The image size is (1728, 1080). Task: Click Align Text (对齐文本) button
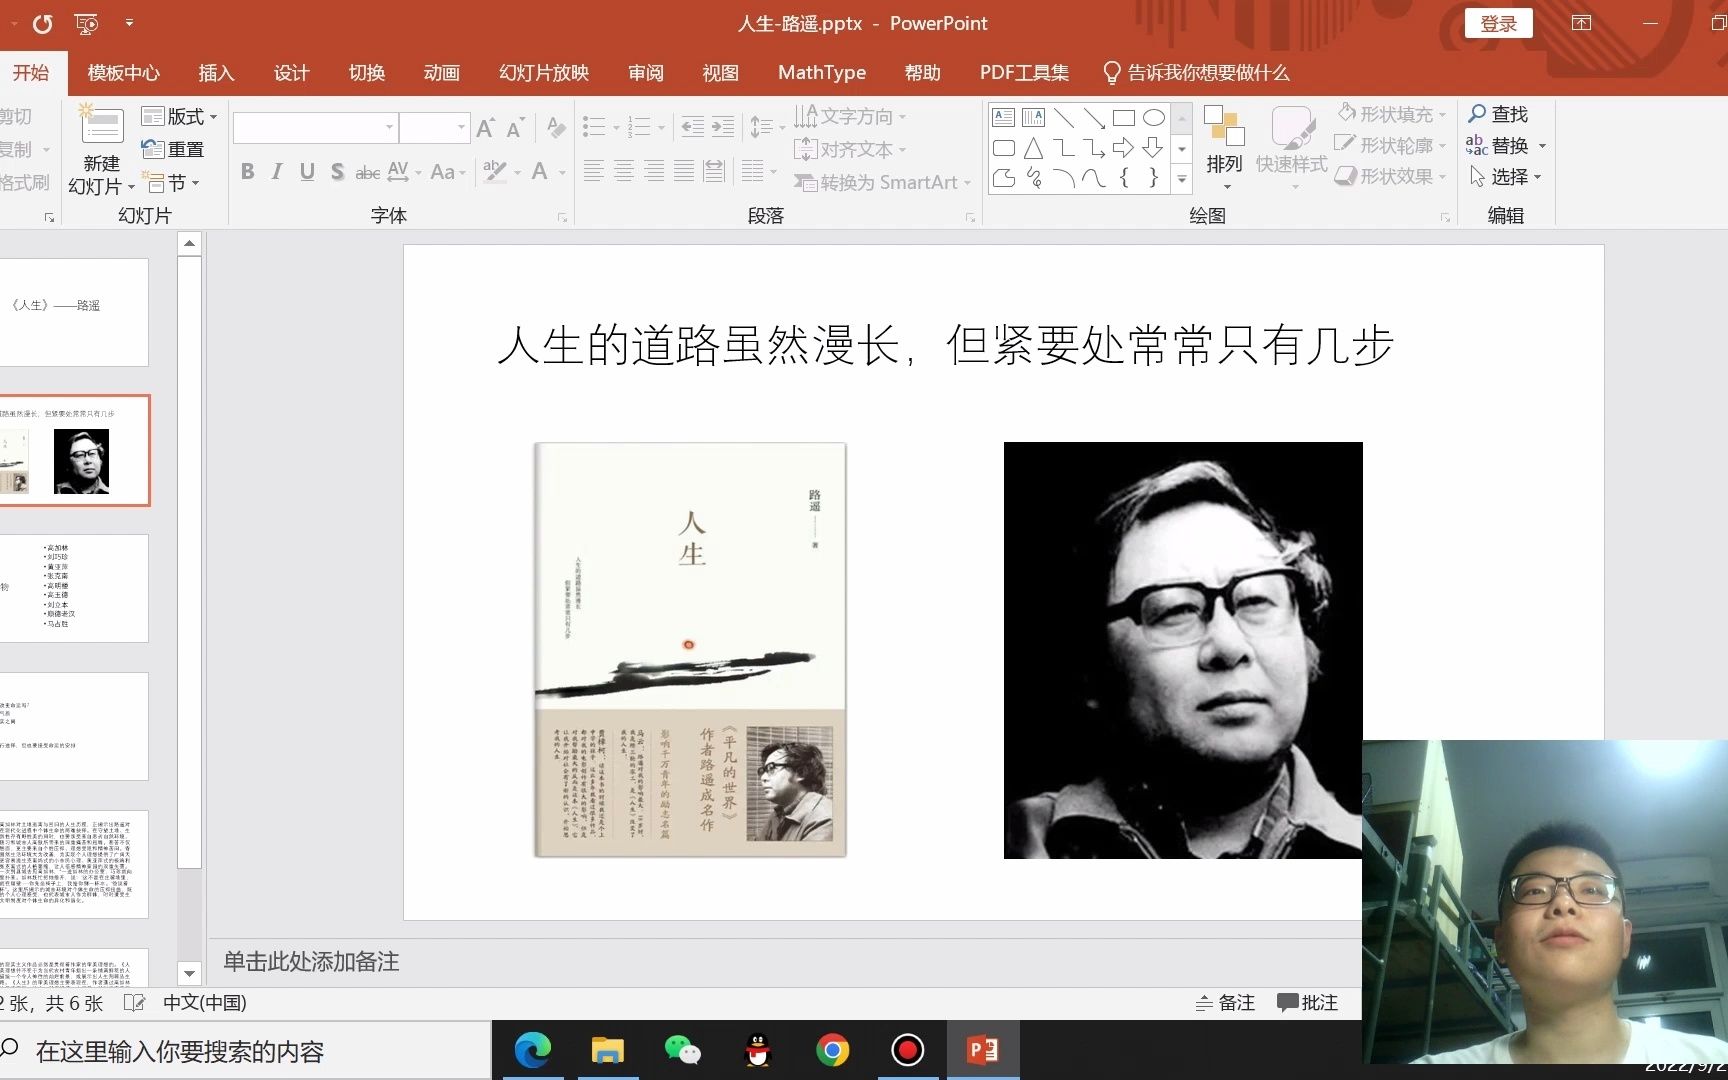click(850, 149)
